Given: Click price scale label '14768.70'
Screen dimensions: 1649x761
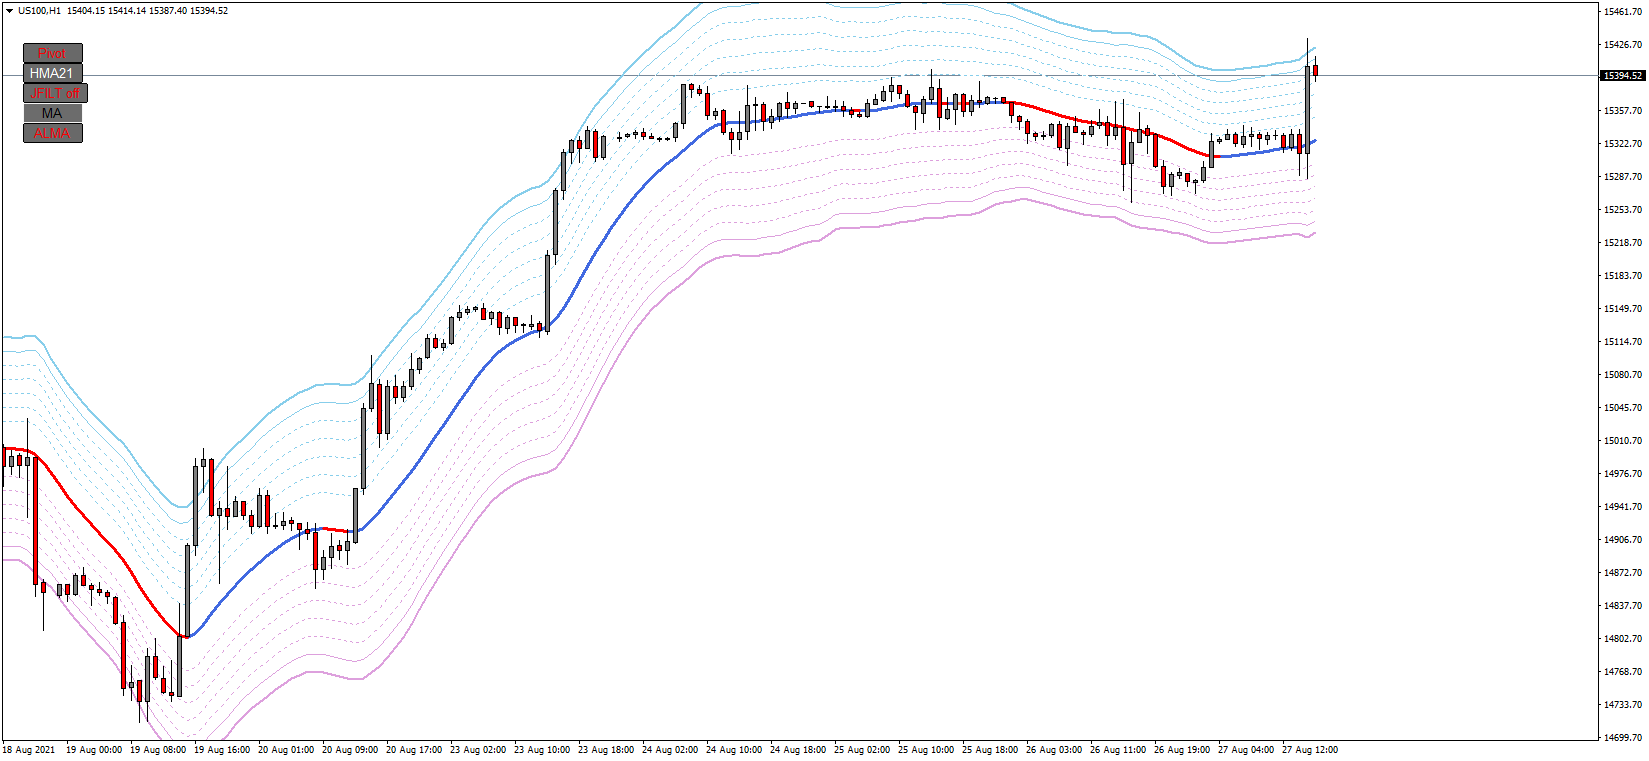Looking at the screenshot, I should point(1623,672).
